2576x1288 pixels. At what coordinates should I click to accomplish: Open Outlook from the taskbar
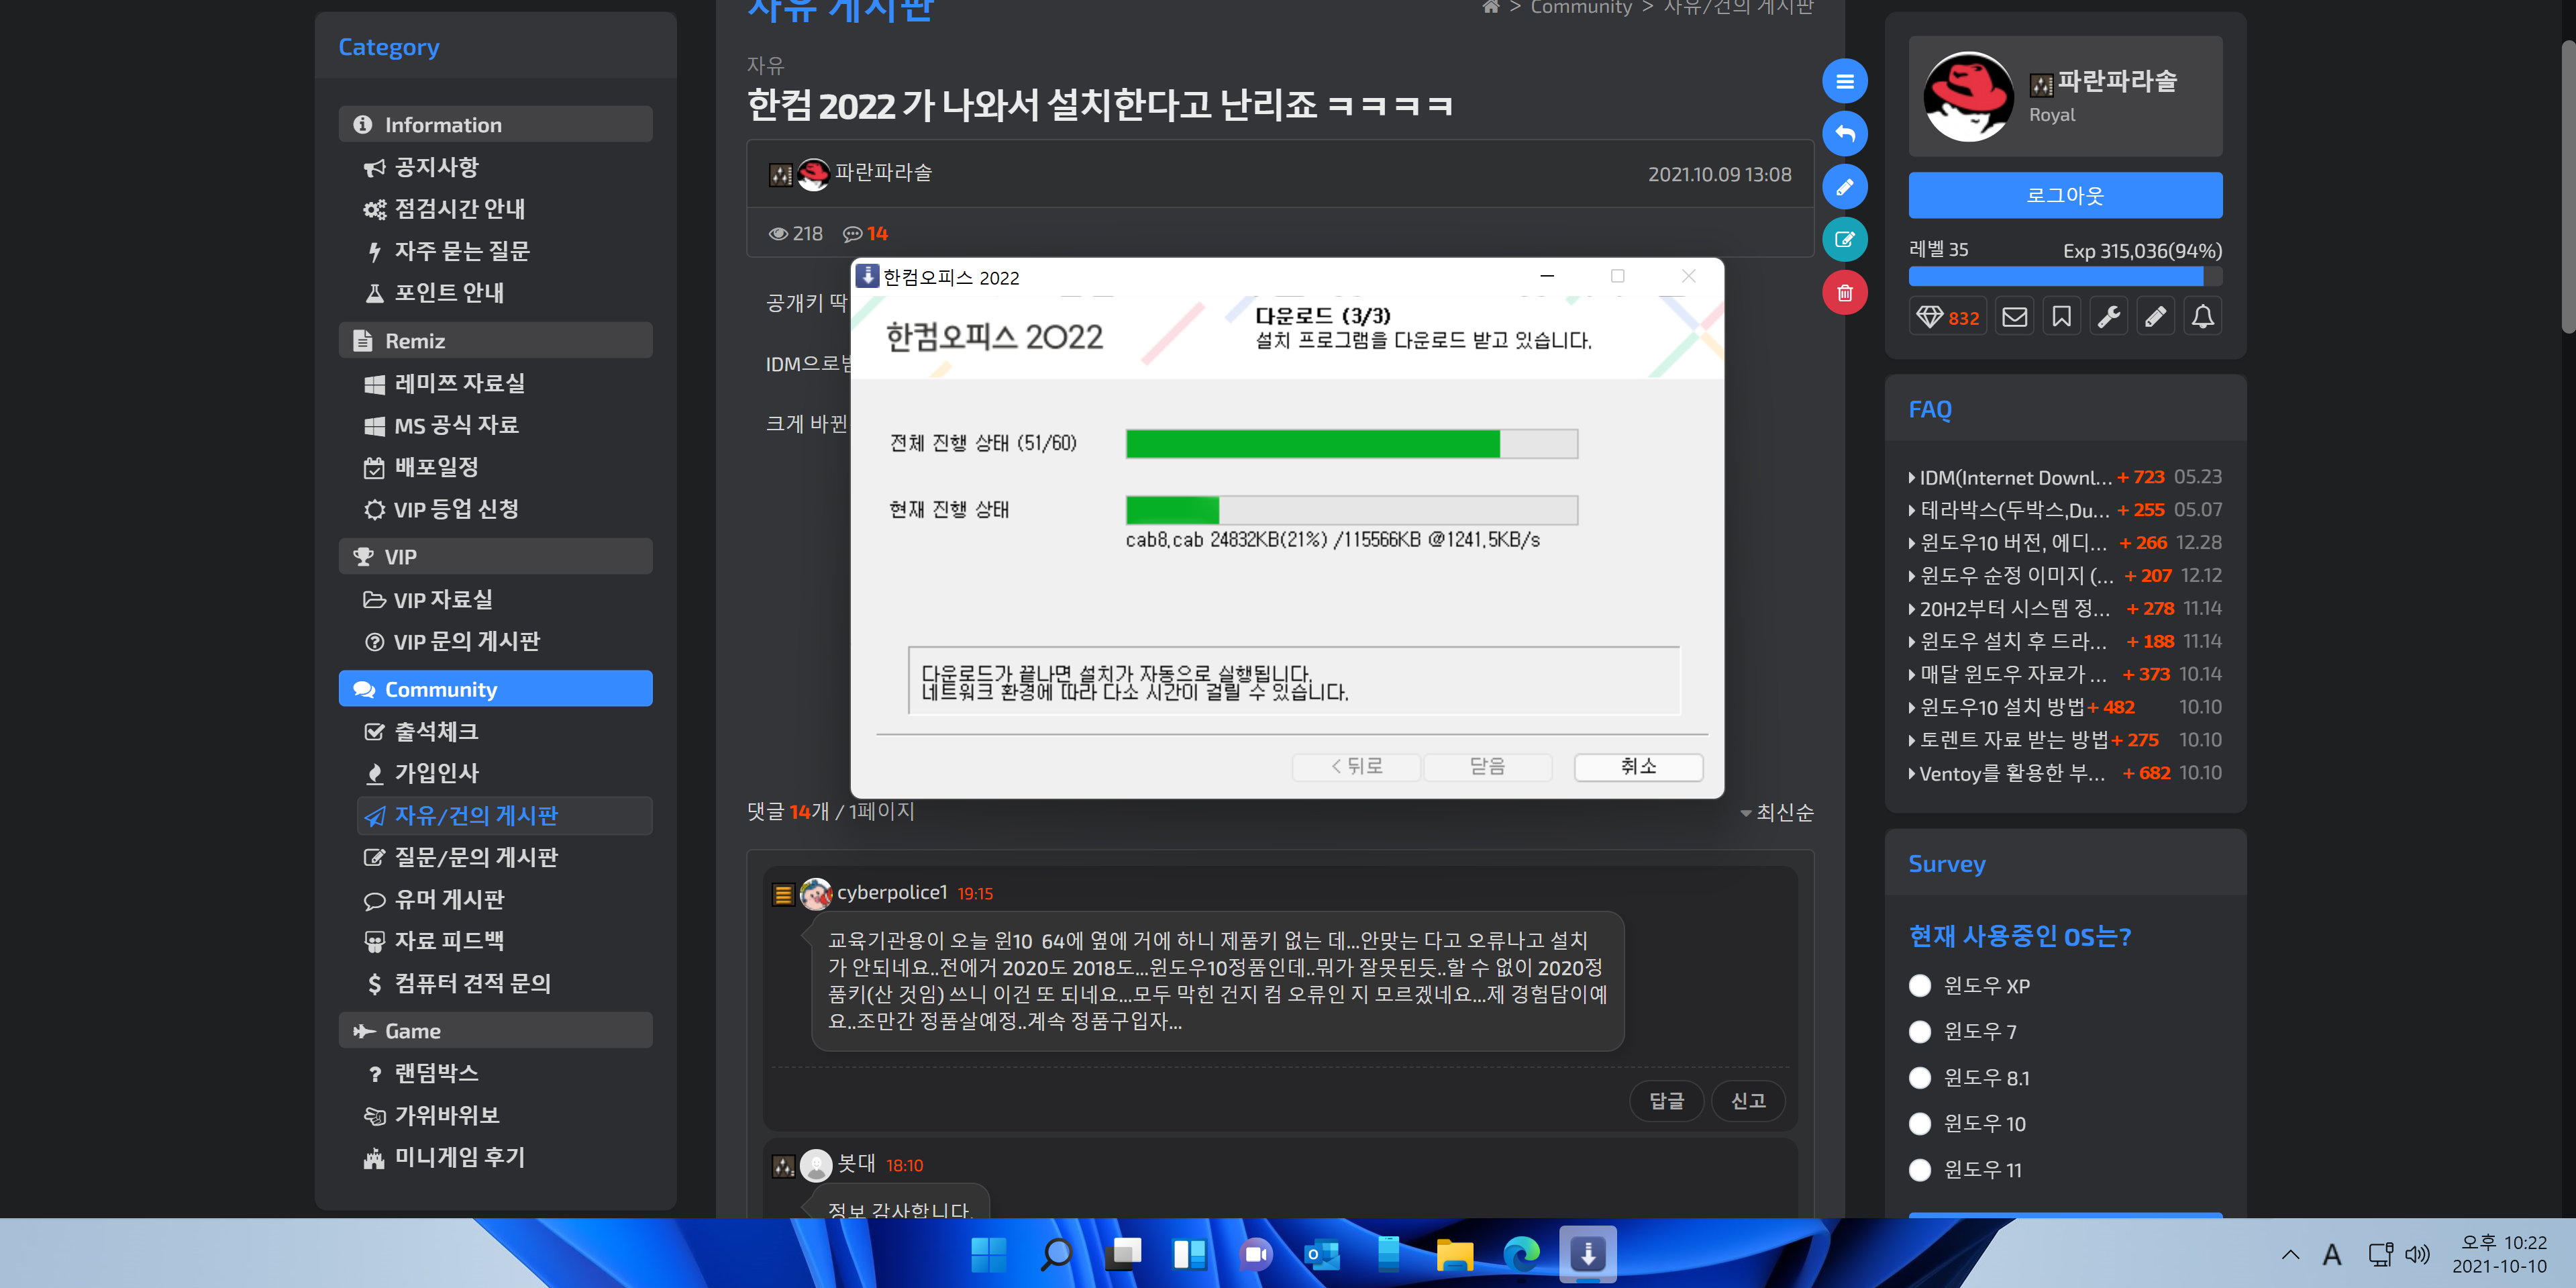tap(1322, 1254)
